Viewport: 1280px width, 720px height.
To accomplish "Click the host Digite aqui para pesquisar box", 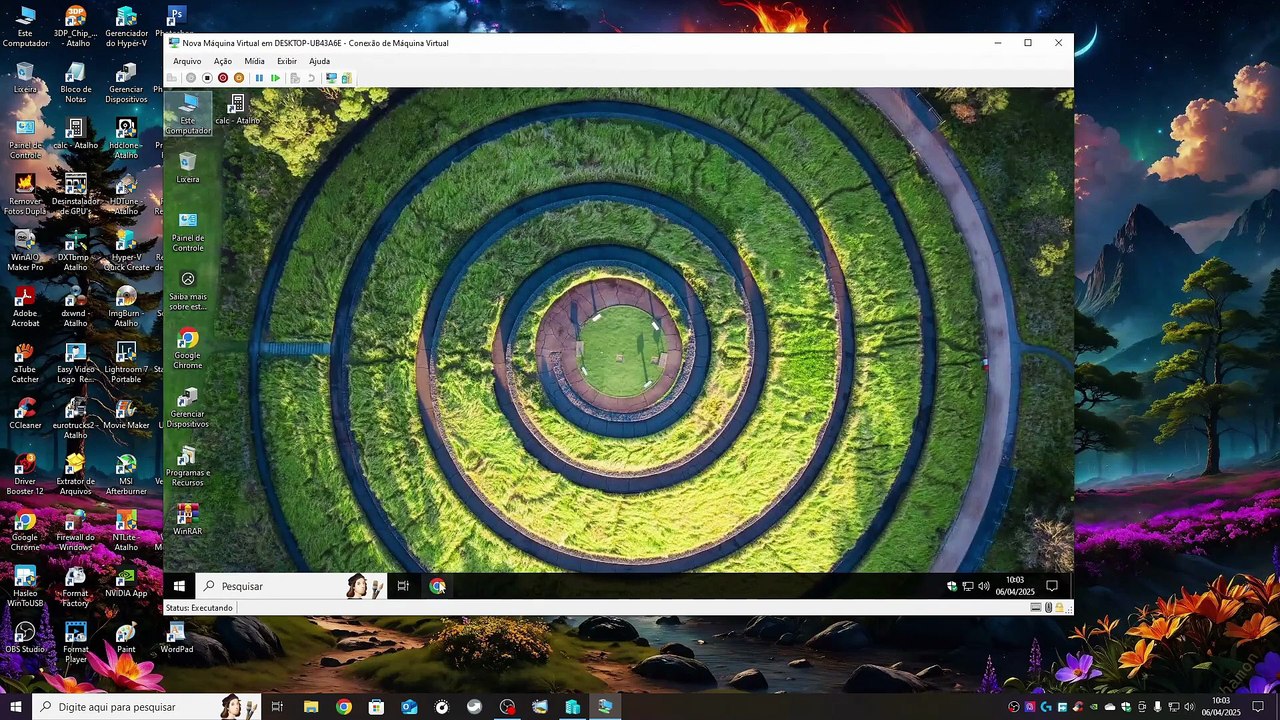I will click(146, 707).
